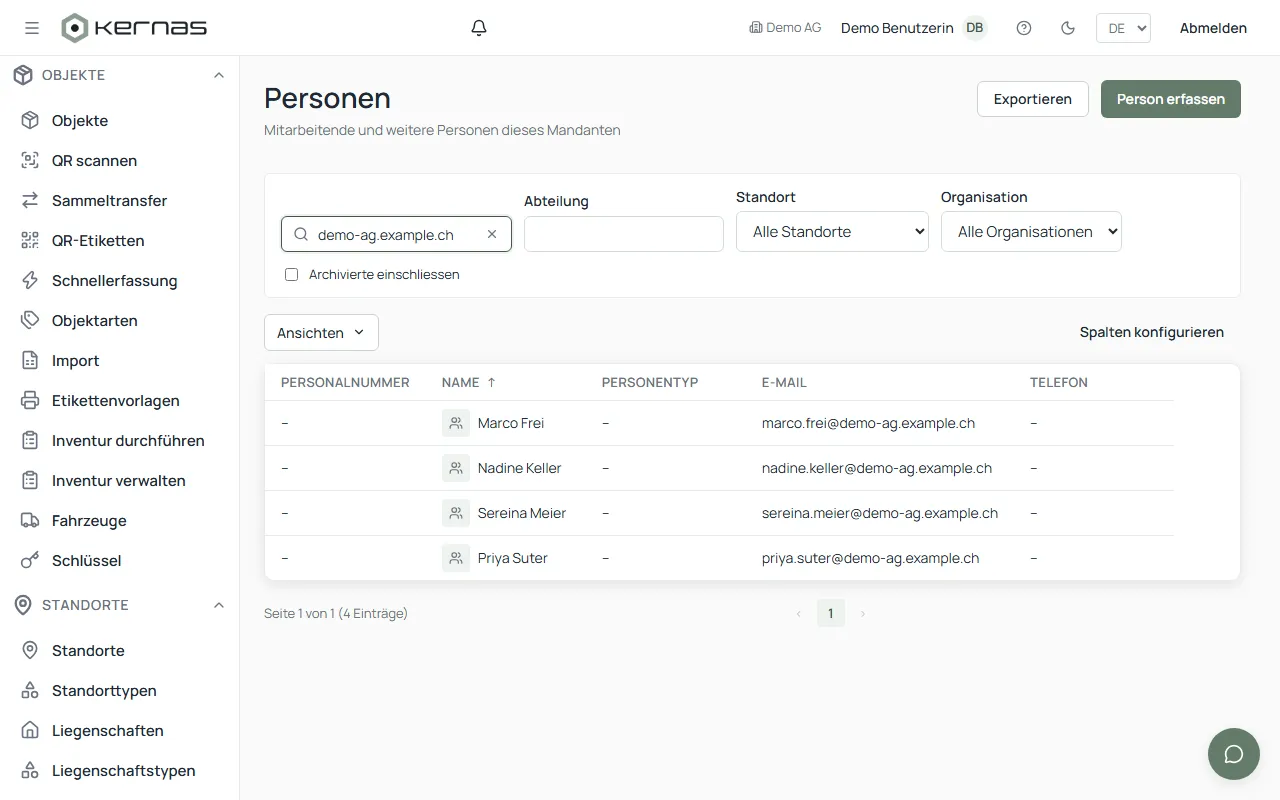Open the Ansichten dropdown
Screen dimensions: 1280x800
click(x=321, y=333)
